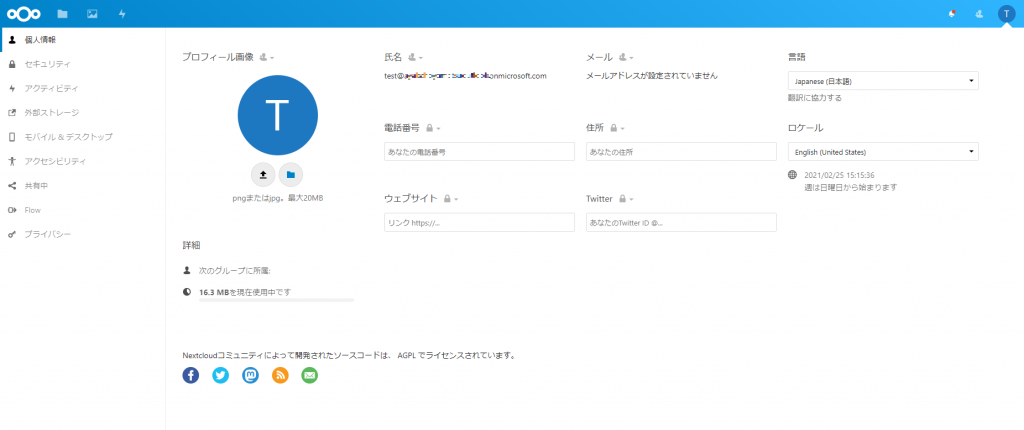
Task: Click 2021/02/25 15:15:36 date text
Action: [839, 175]
